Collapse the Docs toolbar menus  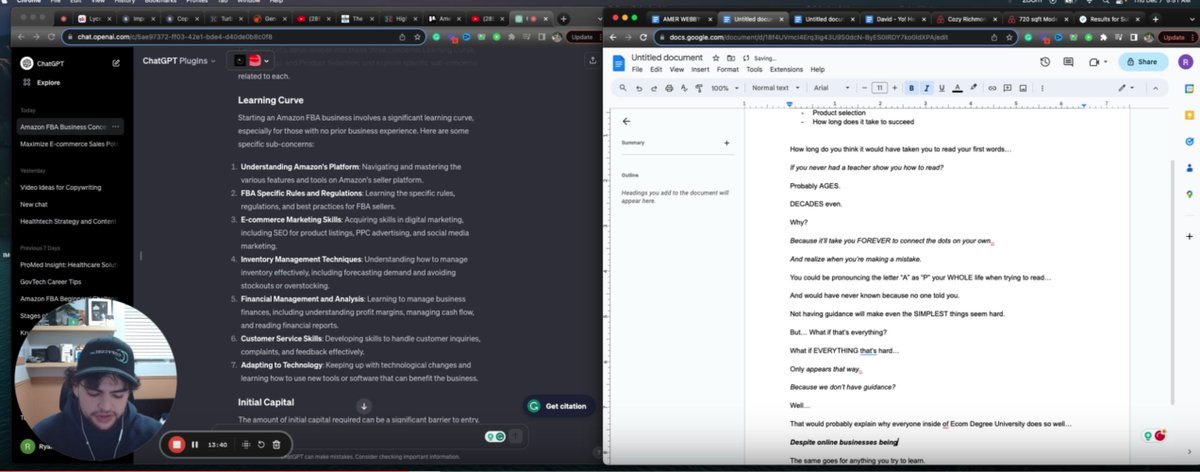(x=1158, y=88)
